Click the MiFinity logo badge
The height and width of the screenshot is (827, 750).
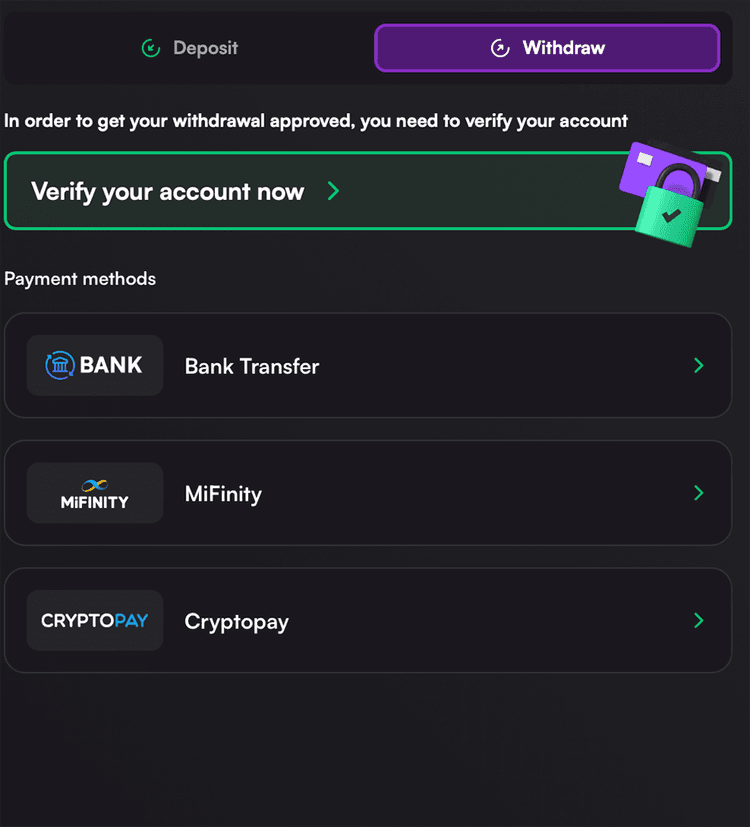(95, 493)
